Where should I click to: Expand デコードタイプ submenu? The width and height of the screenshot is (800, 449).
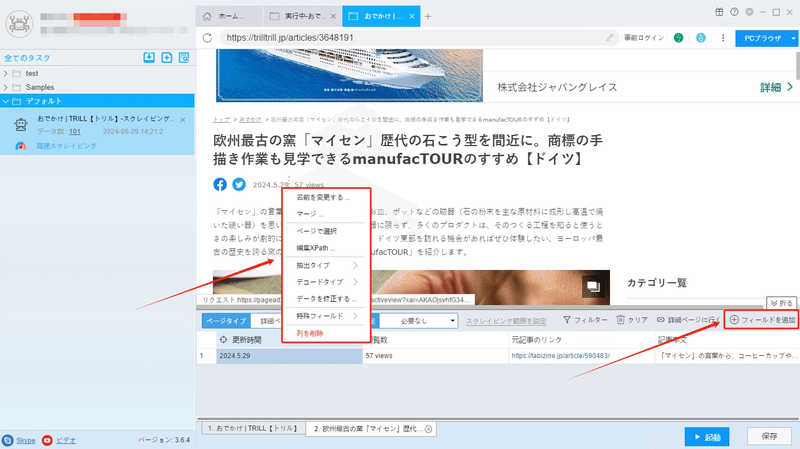pos(327,282)
